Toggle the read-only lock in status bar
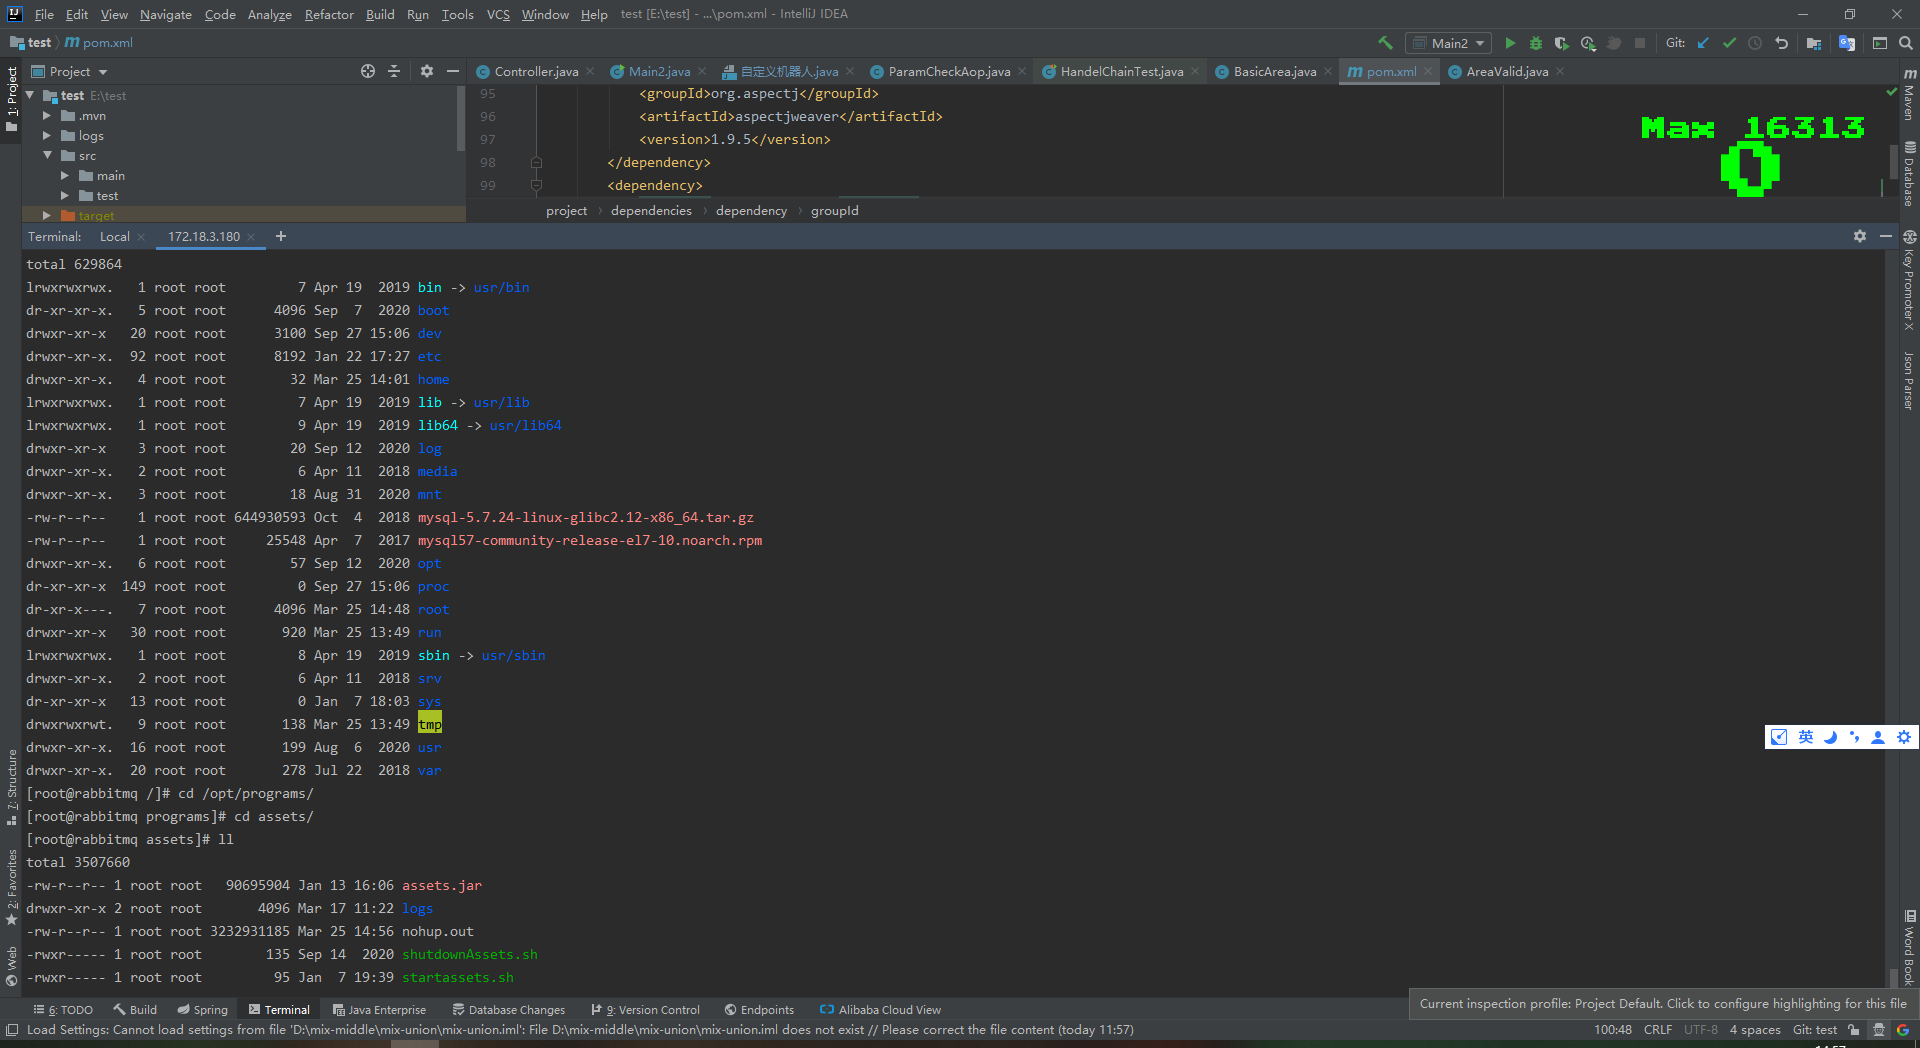 [1854, 1030]
